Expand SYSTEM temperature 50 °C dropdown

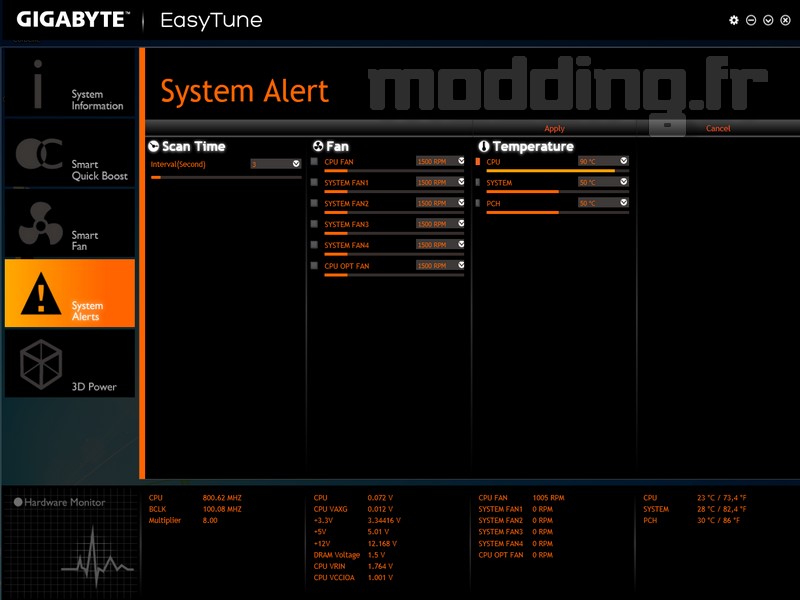603,182
